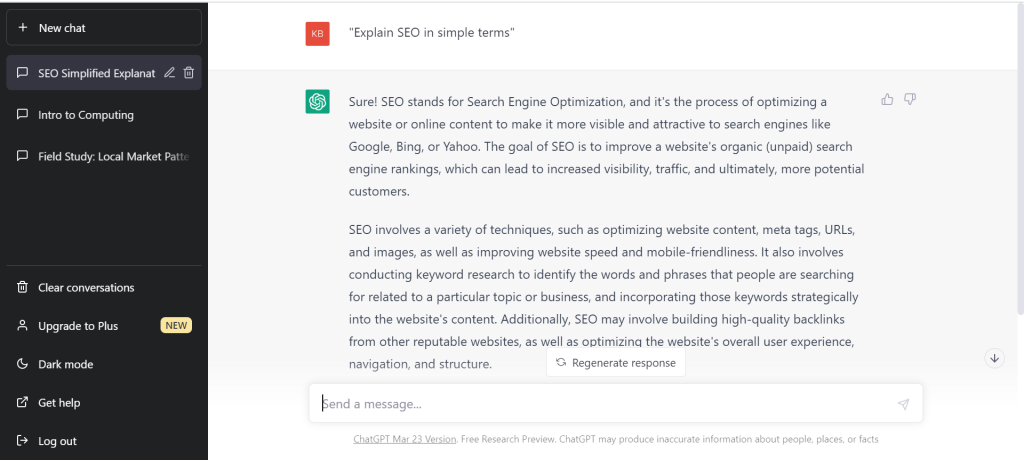Viewport: 1024px width, 460px height.
Task: Click Upgrade to Plus
Action: (104, 325)
